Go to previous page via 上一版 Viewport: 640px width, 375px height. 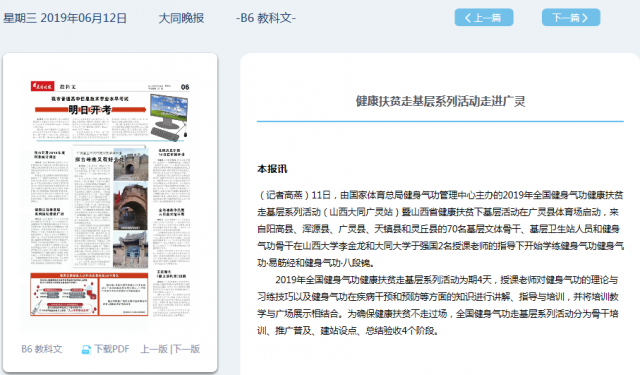[154, 349]
